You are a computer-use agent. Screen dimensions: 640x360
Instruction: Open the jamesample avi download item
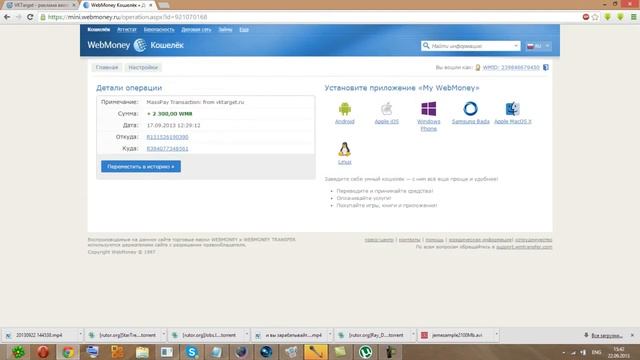(456, 335)
